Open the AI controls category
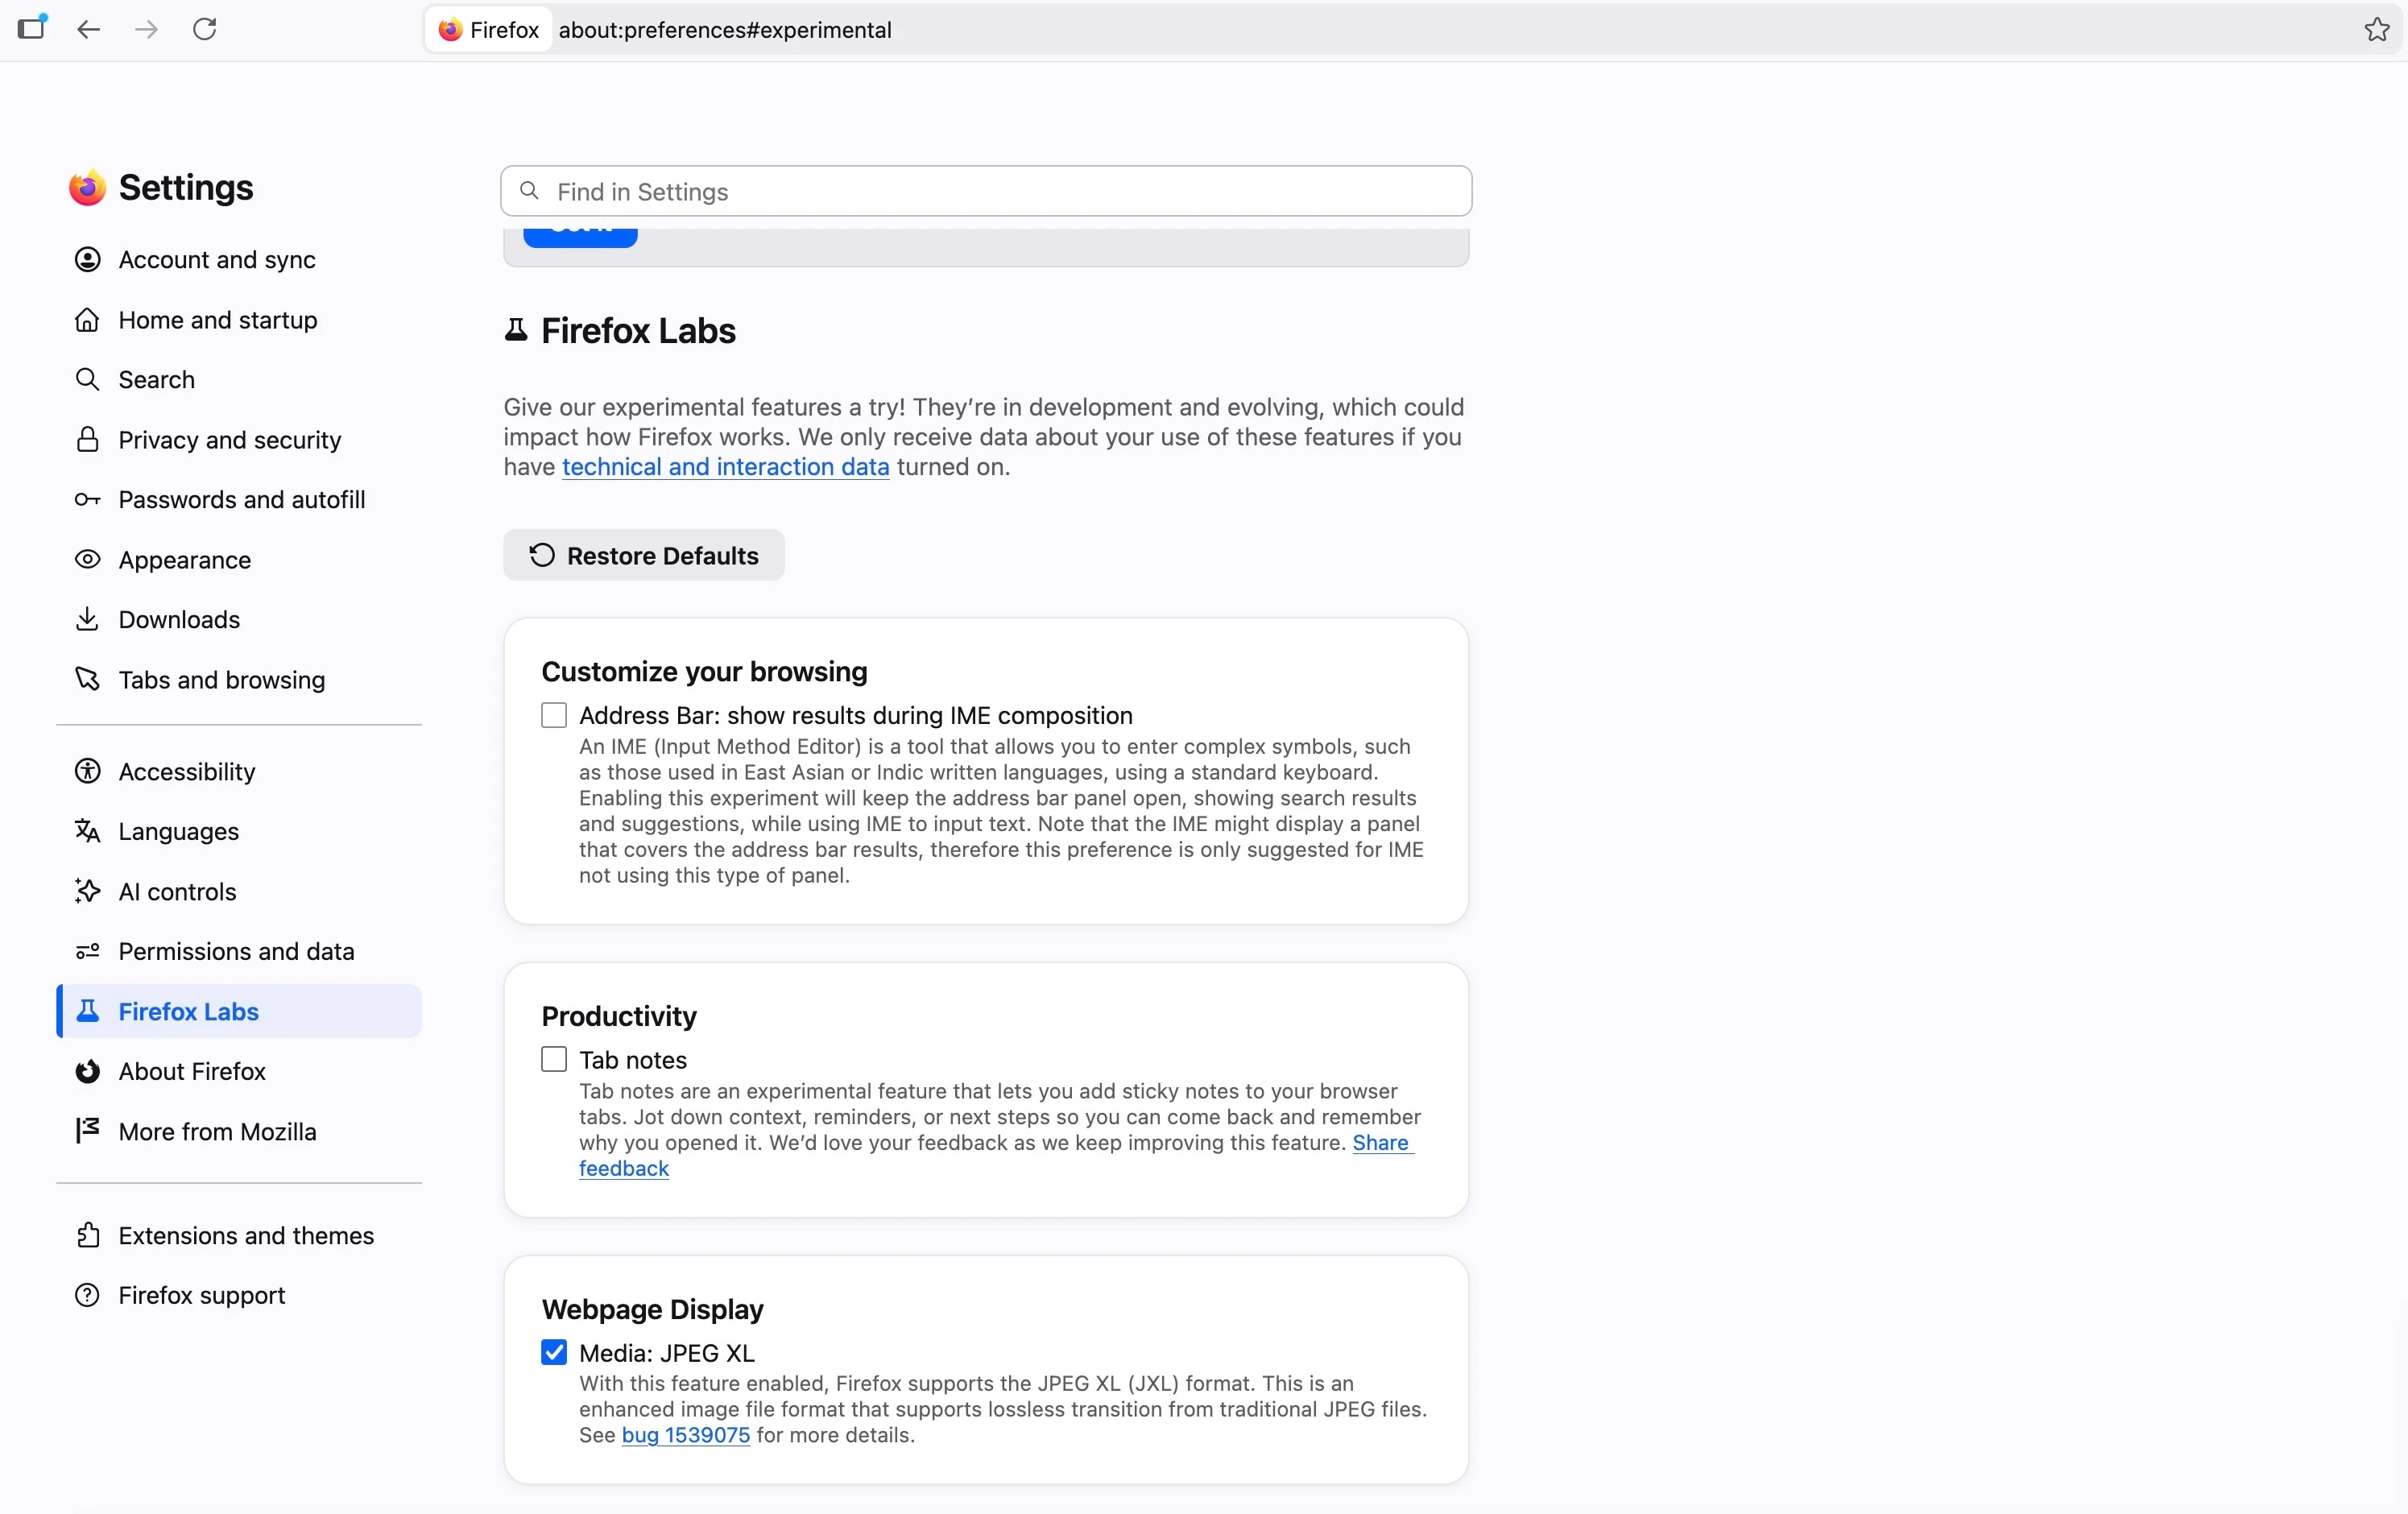2408x1514 pixels. coord(239,892)
